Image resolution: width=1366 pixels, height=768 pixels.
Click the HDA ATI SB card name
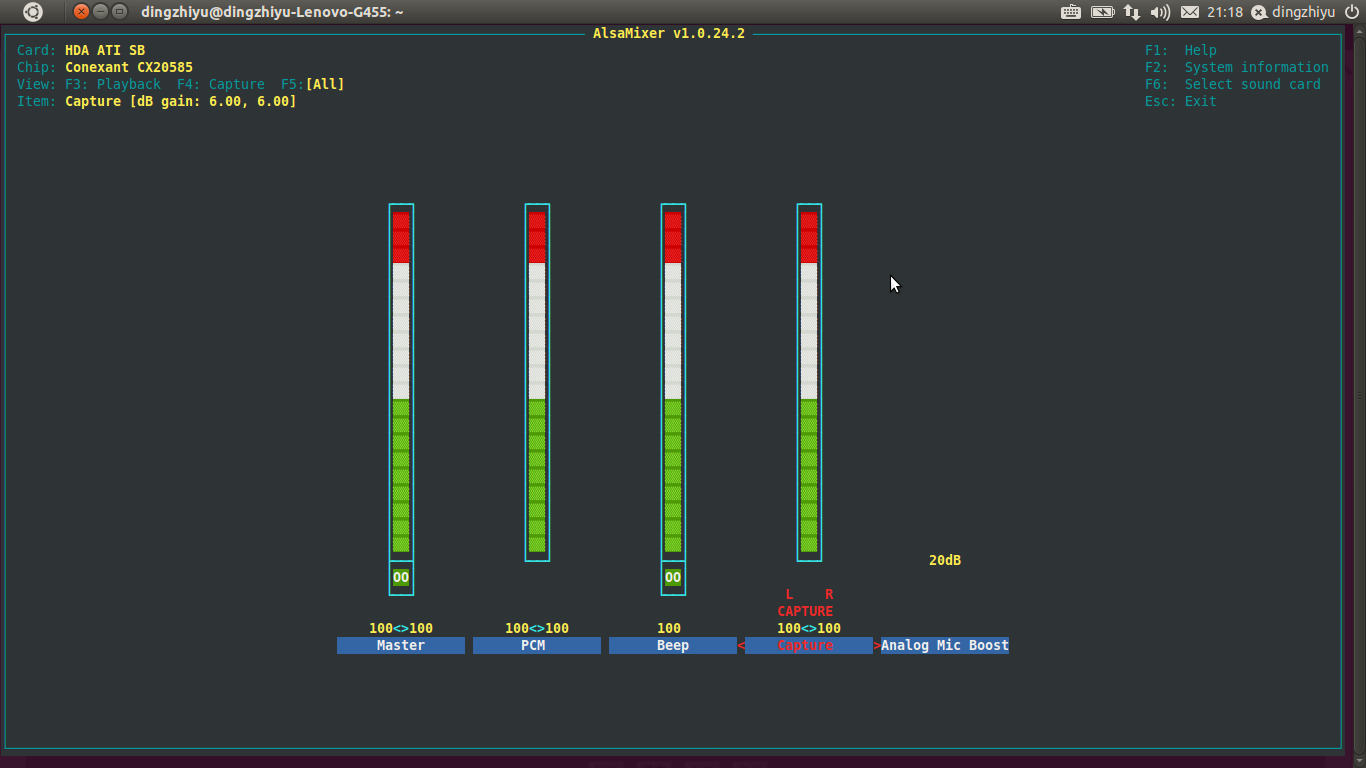105,50
